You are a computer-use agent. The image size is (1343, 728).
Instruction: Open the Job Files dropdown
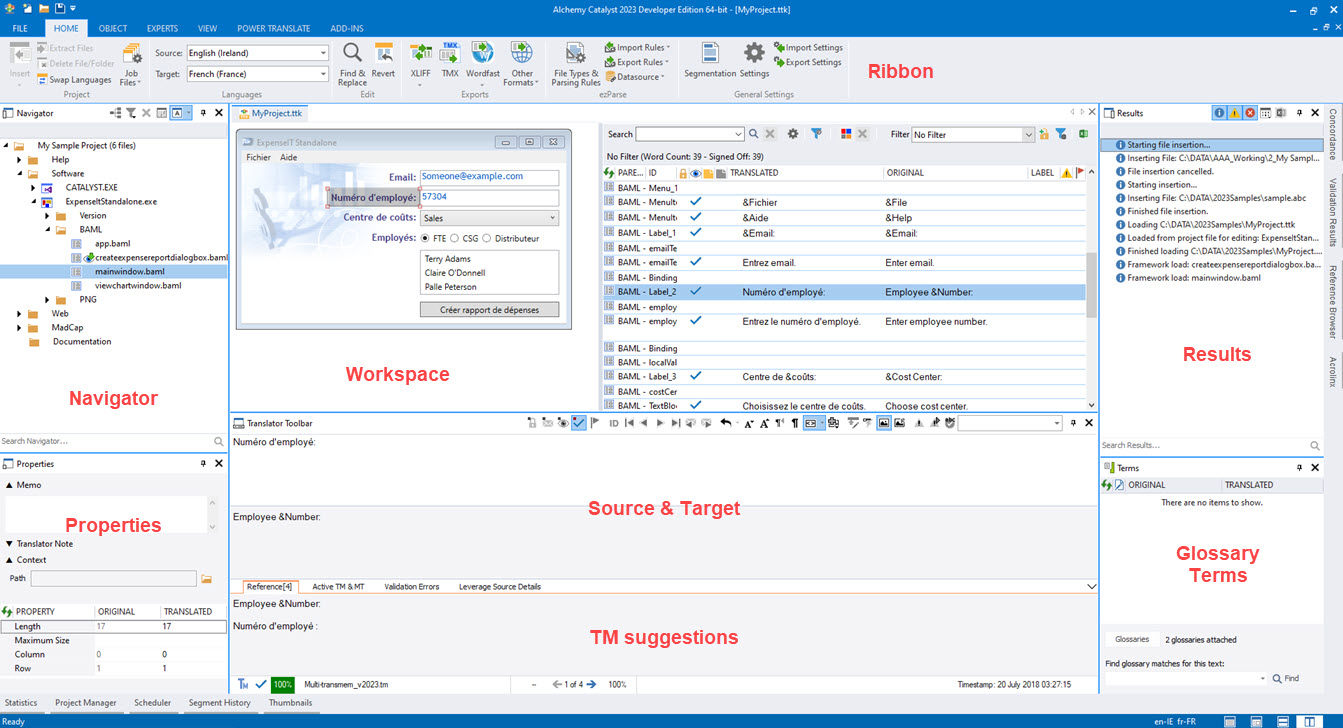[131, 65]
